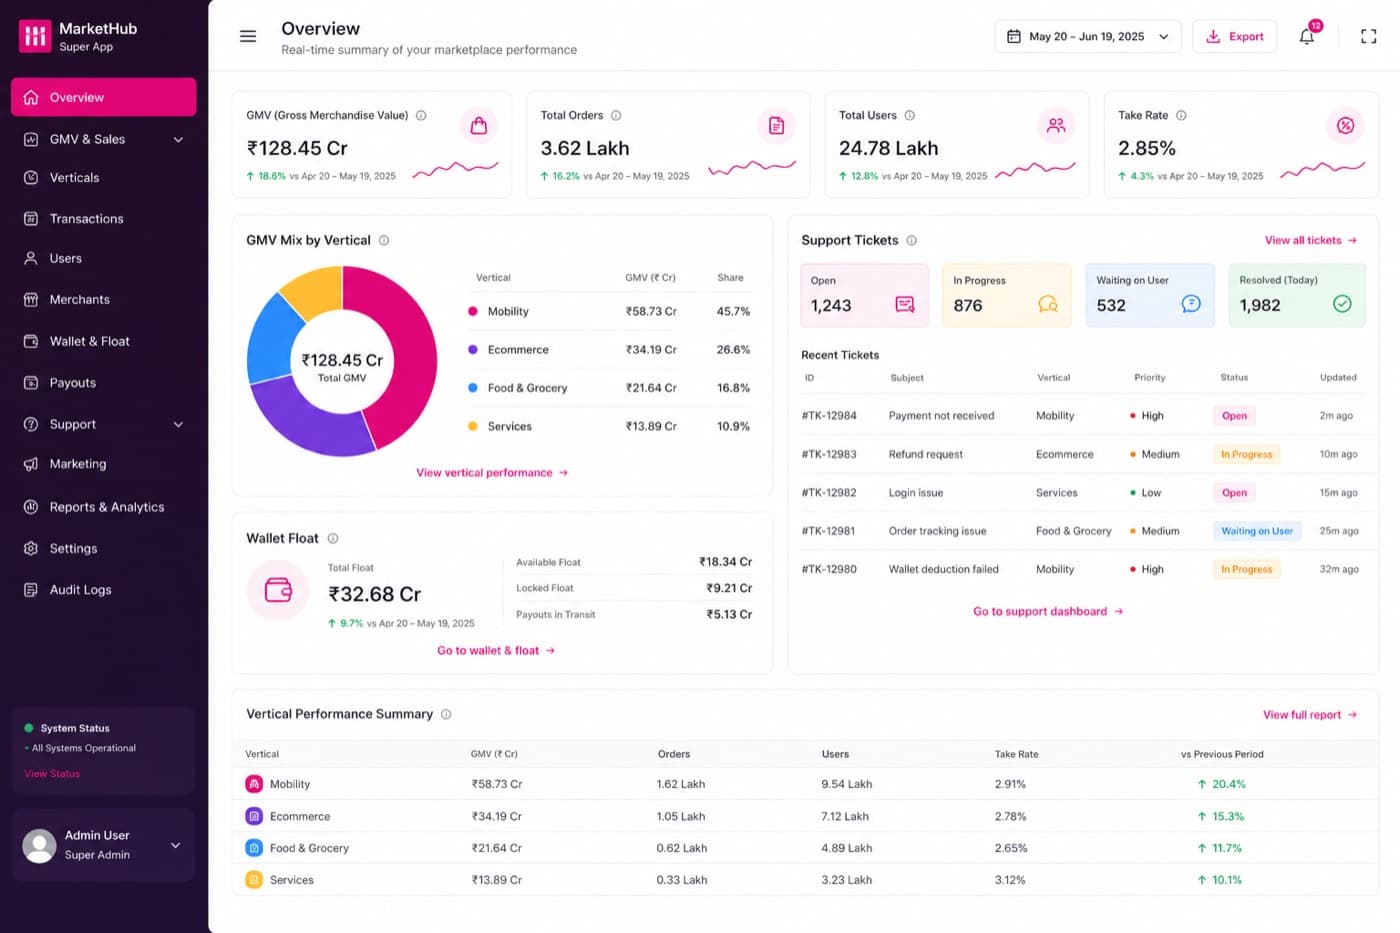Click the document icon on Total Orders card
Image resolution: width=1400 pixels, height=933 pixels.
pos(777,125)
